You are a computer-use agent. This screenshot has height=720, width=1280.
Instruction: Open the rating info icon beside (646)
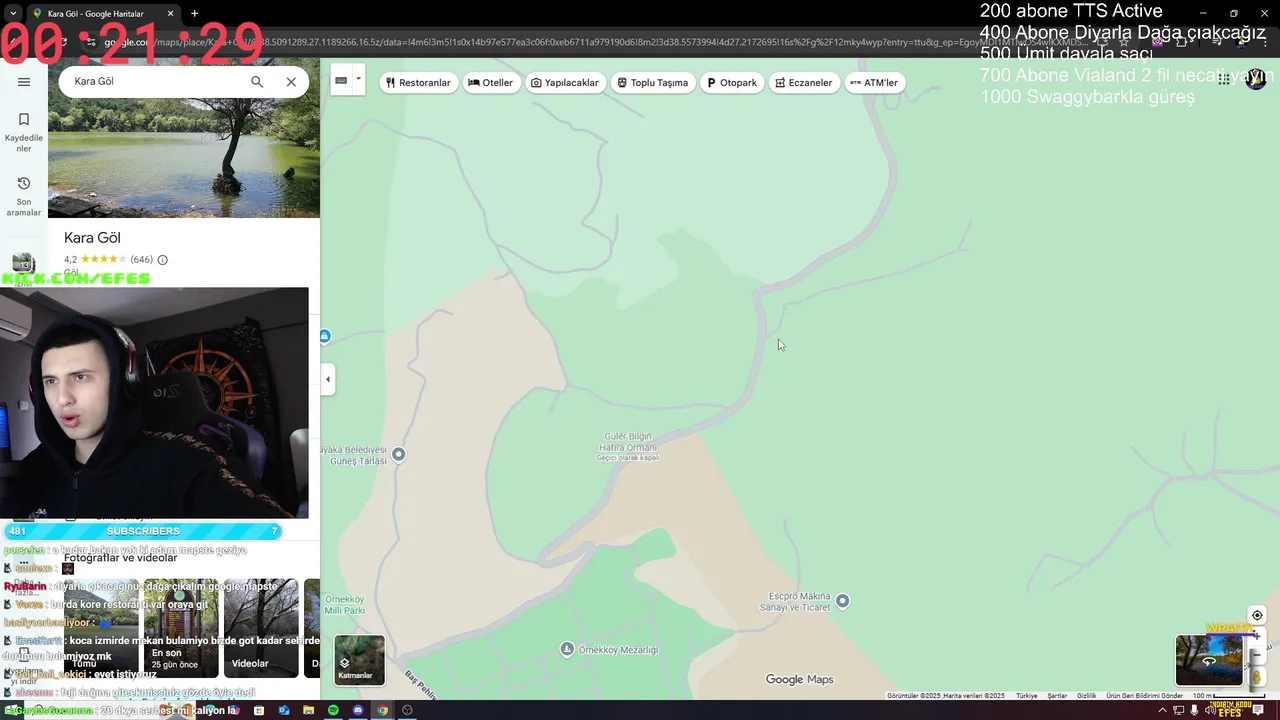click(162, 260)
